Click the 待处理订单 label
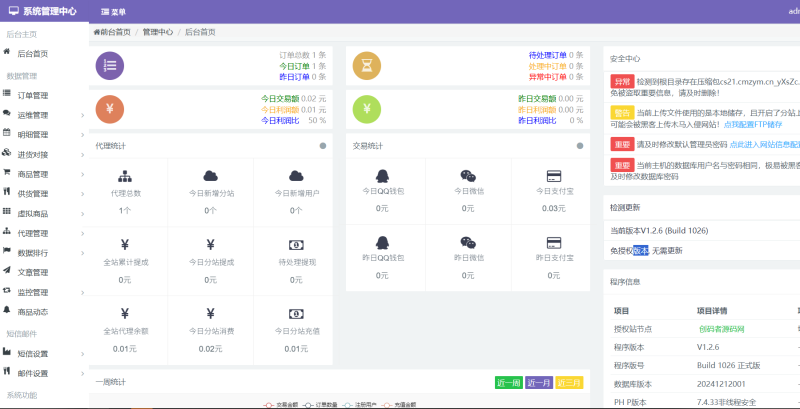The width and height of the screenshot is (800, 409). coord(547,55)
